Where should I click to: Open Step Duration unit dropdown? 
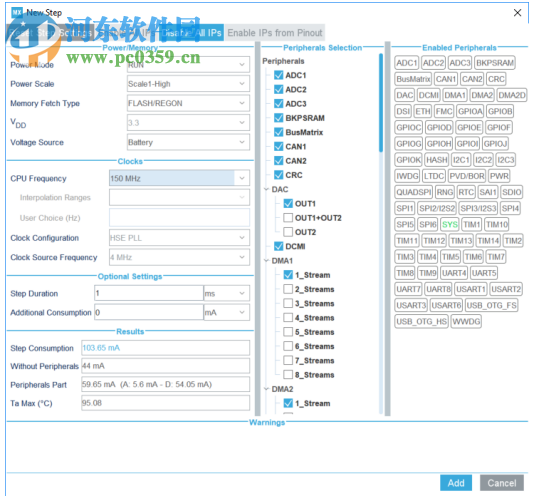pyautogui.click(x=227, y=294)
